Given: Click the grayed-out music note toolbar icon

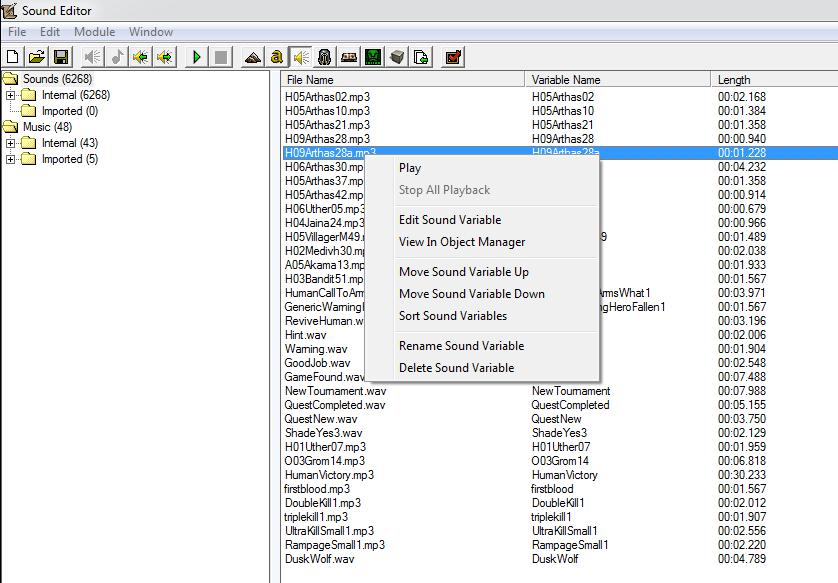Looking at the screenshot, I should 117,57.
